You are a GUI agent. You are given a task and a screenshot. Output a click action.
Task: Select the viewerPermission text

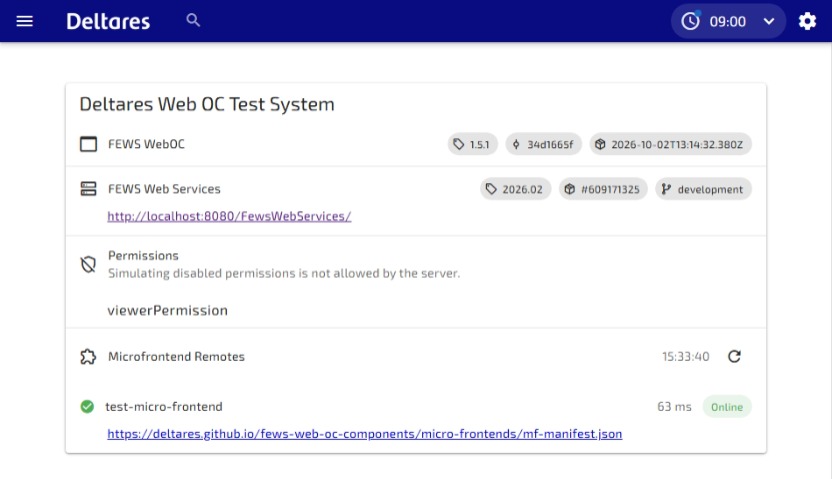[x=168, y=310]
